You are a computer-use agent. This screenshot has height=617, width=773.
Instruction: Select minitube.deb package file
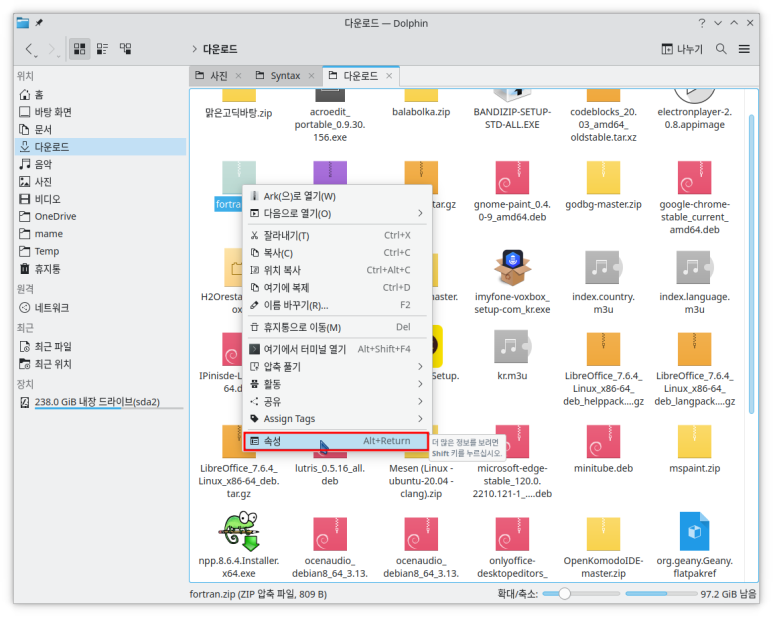[603, 448]
